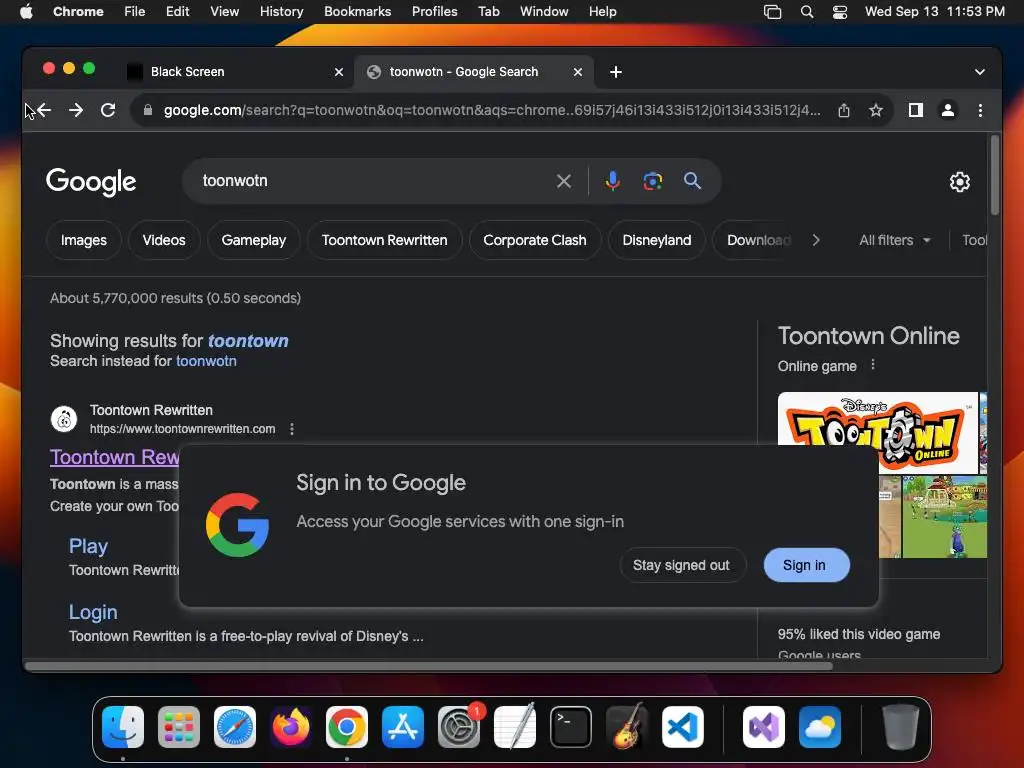Screen dimensions: 1024x768
Task: Open Spotlight search in menu bar
Action: [x=807, y=12]
